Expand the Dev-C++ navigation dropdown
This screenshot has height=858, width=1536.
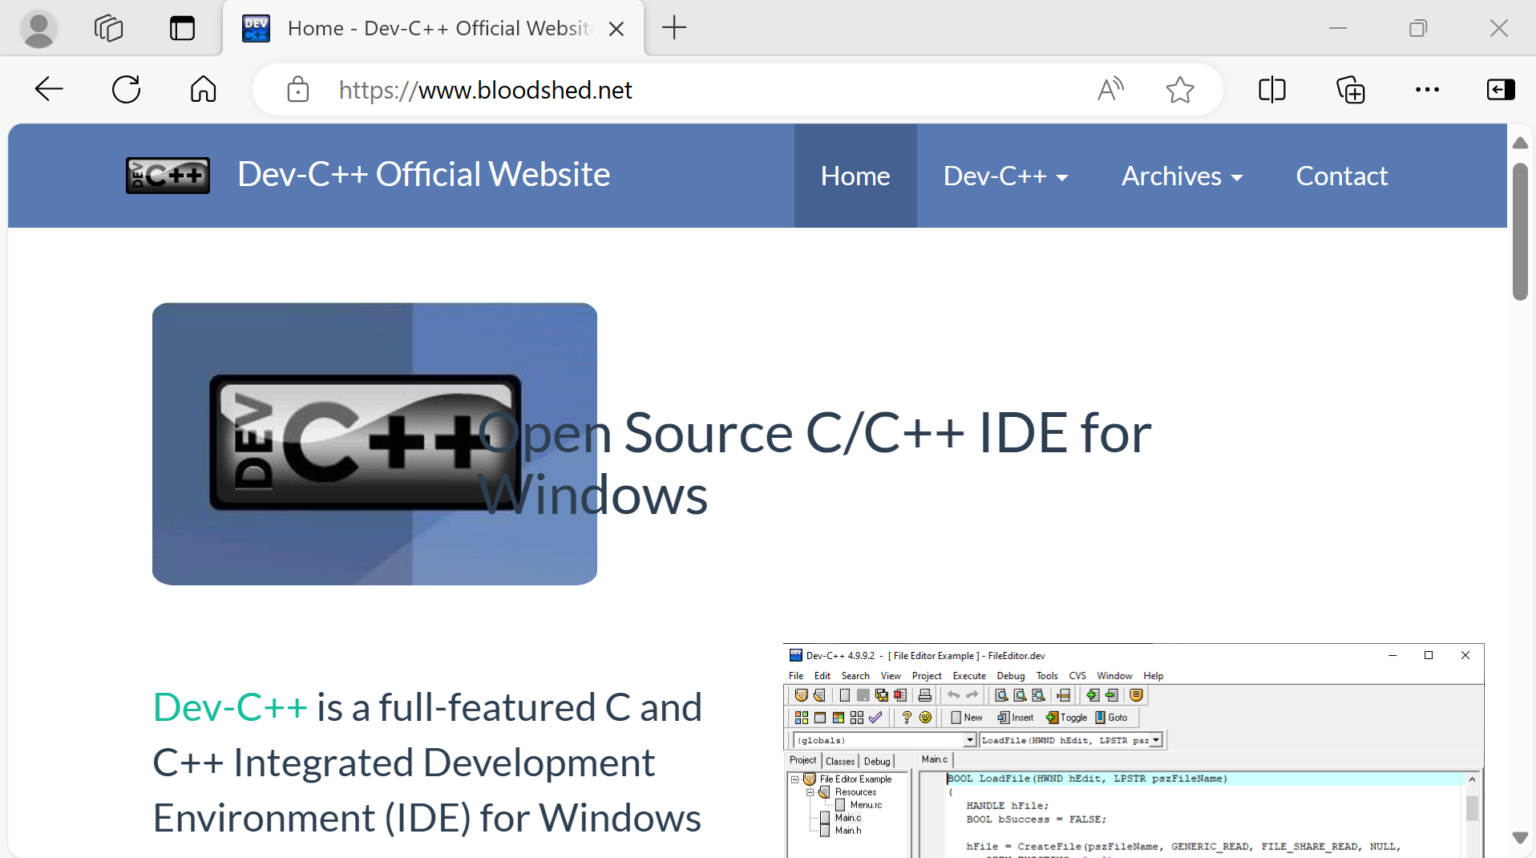[1005, 175]
